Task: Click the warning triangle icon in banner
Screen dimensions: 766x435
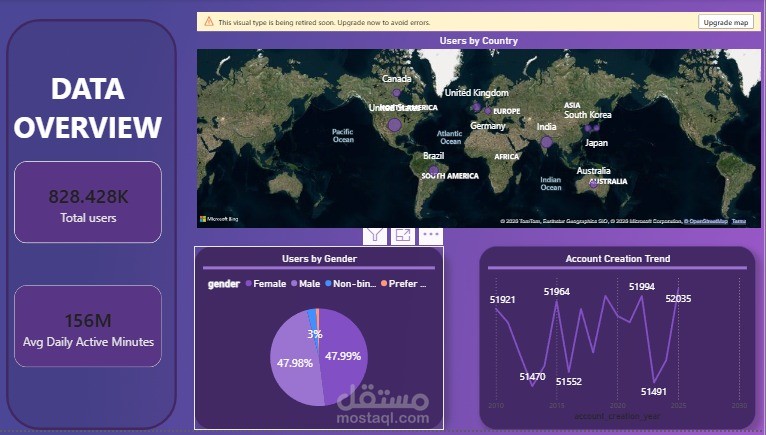Action: click(x=209, y=22)
